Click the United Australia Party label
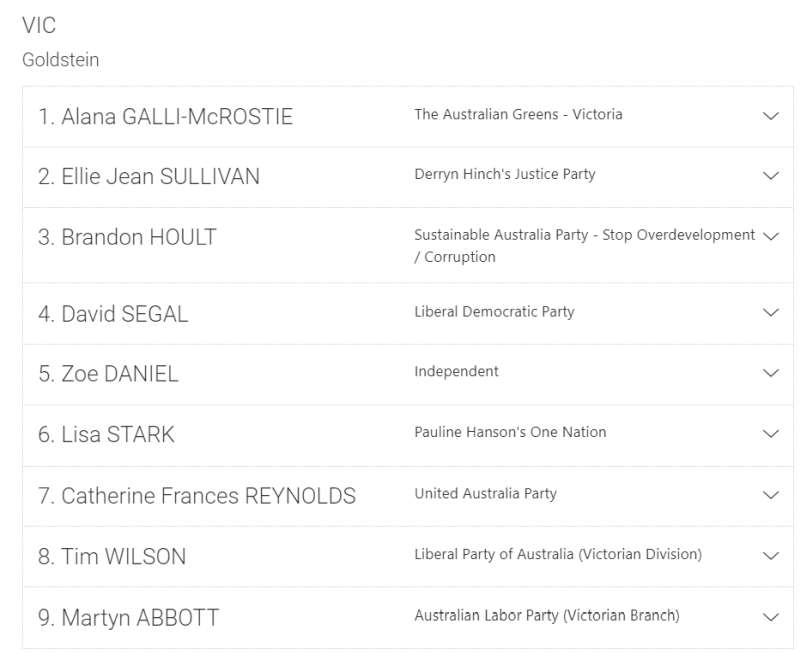Screen dimensions: 800x654 485,493
